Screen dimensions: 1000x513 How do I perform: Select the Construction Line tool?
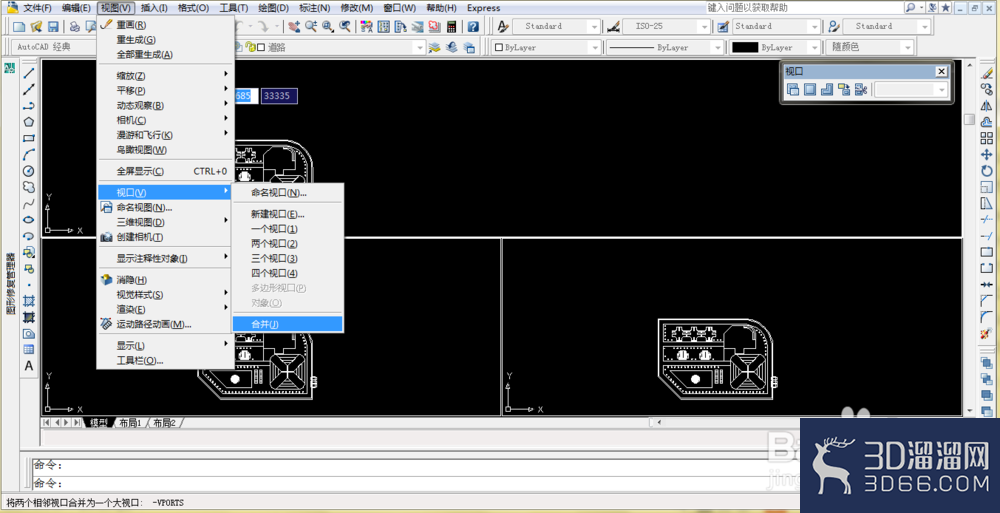click(x=29, y=89)
